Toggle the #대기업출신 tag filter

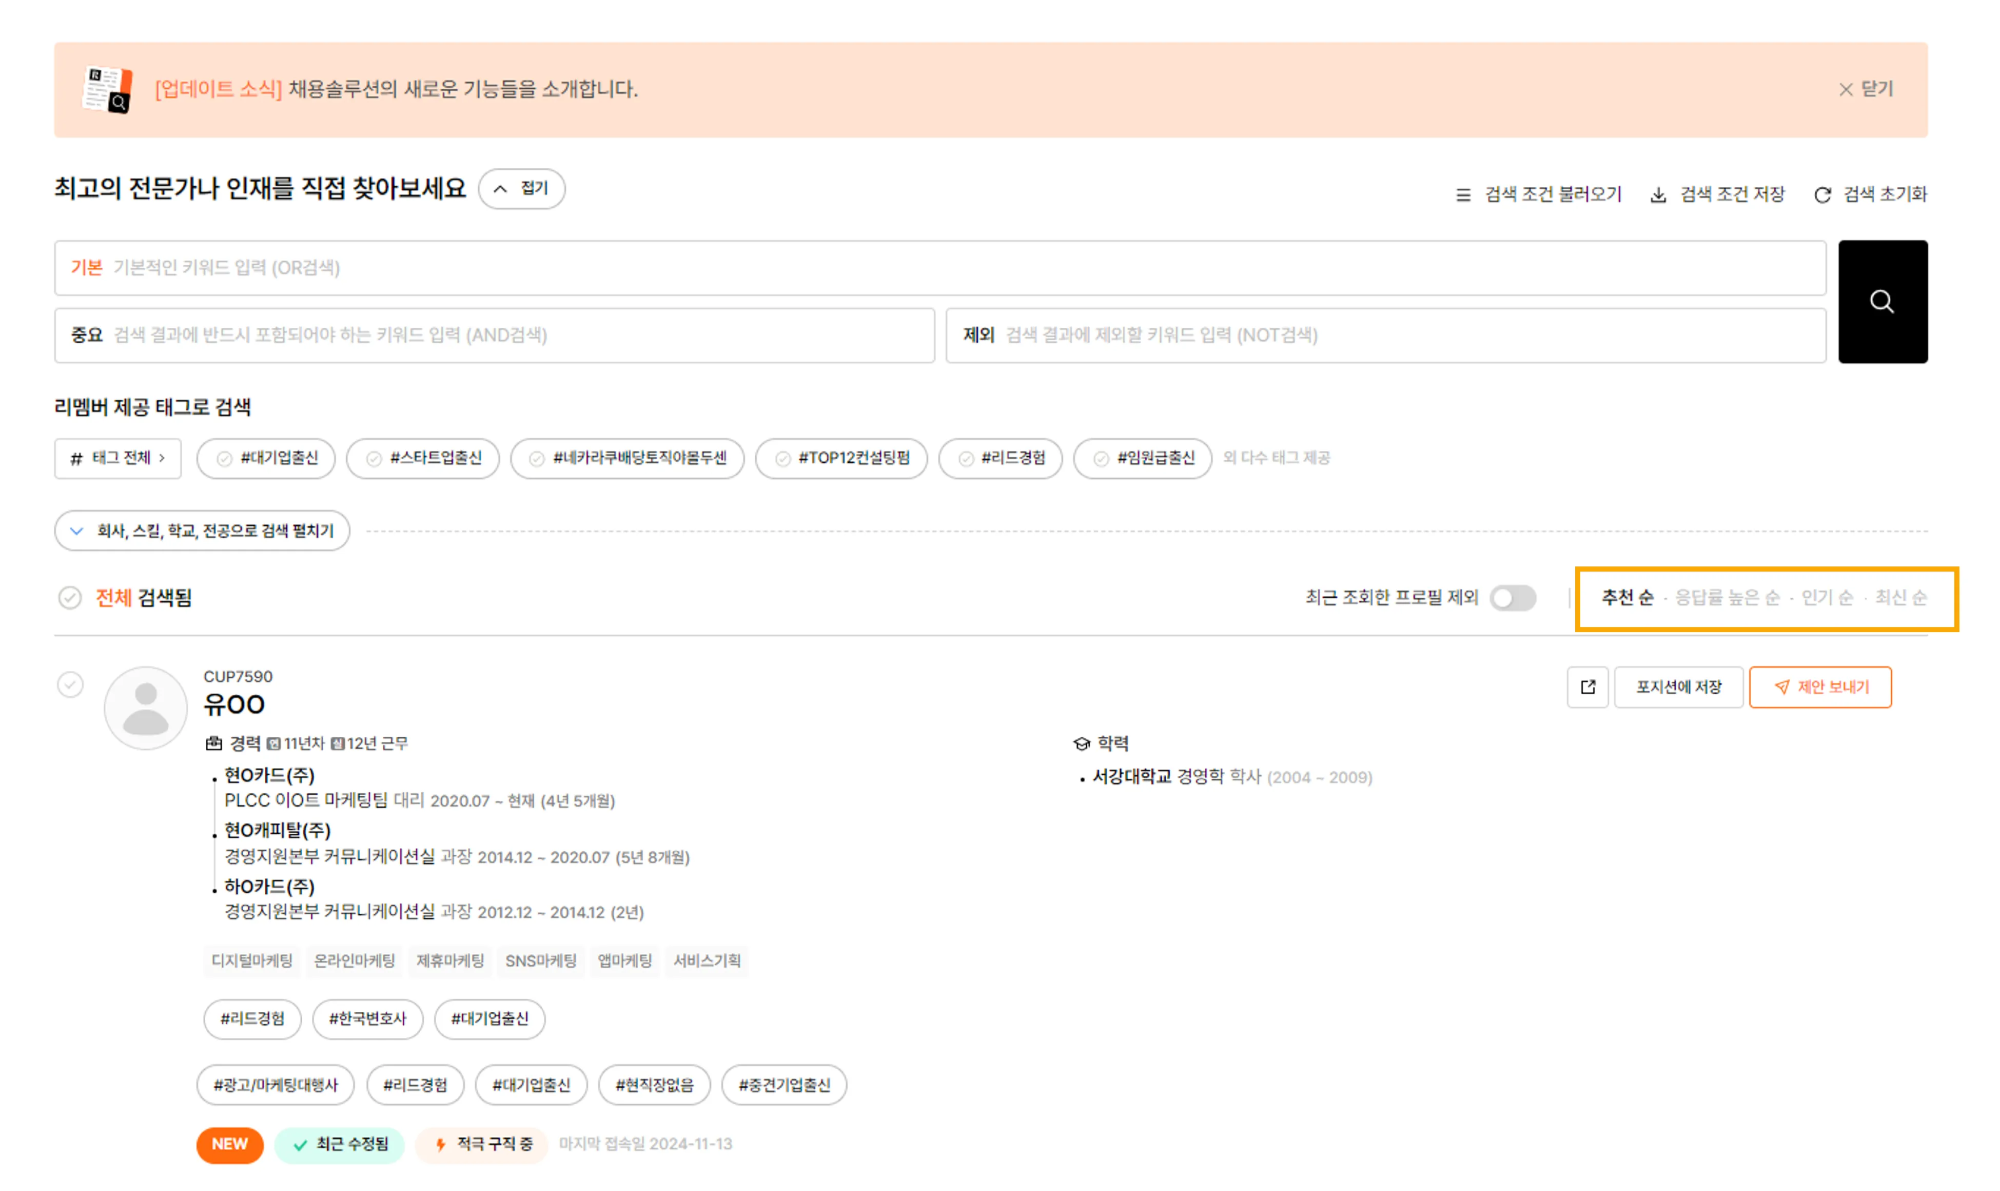click(266, 458)
